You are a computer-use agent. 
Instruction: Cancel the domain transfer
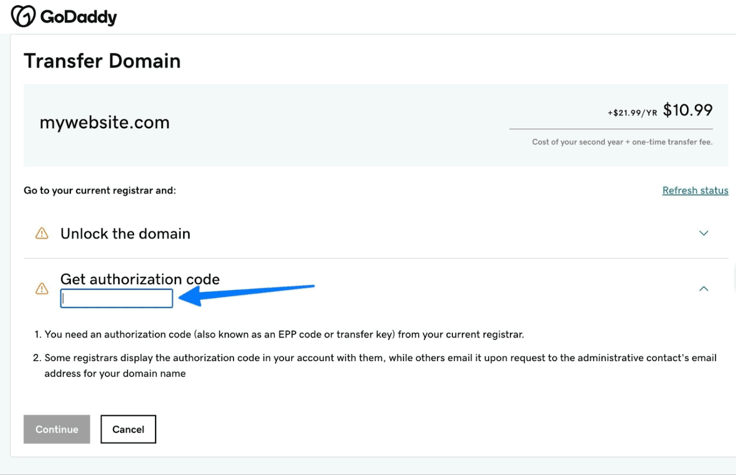(x=128, y=429)
